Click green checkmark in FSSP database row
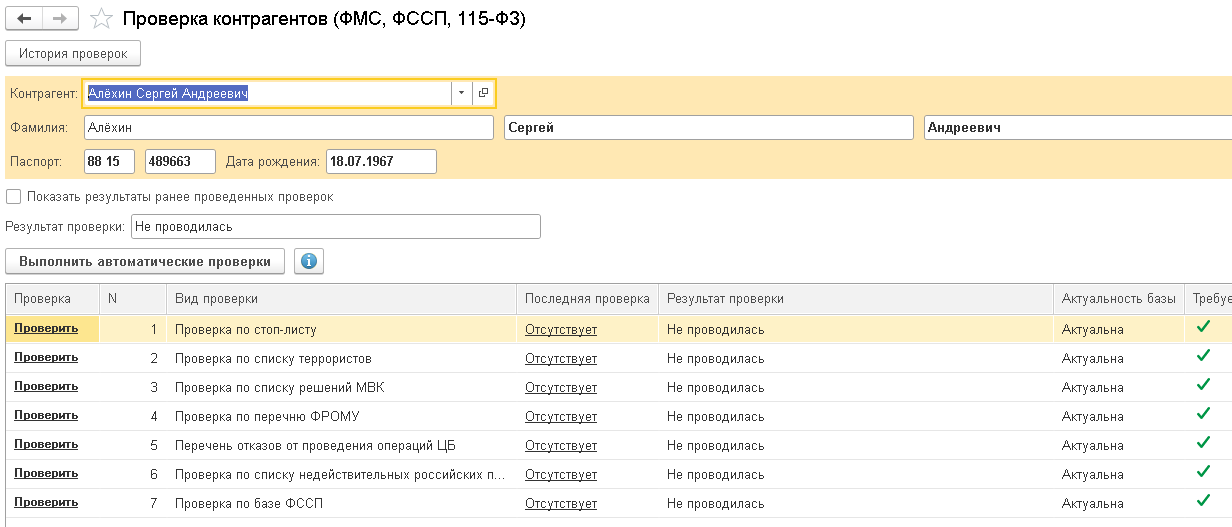This screenshot has width=1232, height=527. pyautogui.click(x=1203, y=501)
